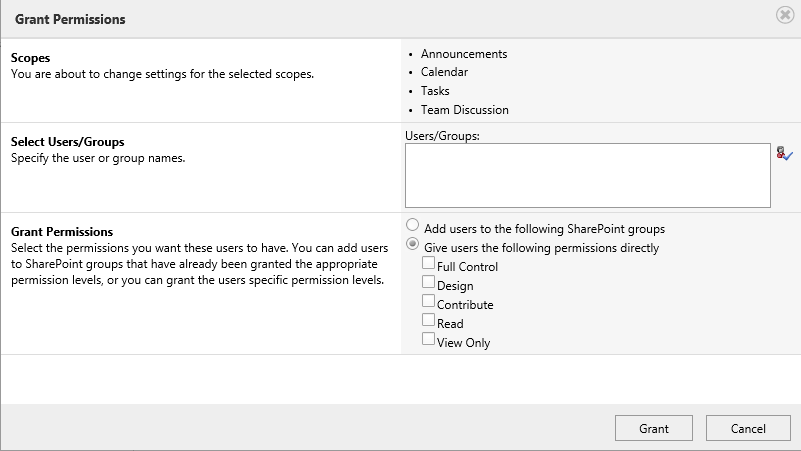This screenshot has width=801, height=451.
Task: Close the Grant Permissions dialog
Action: pyautogui.click(x=785, y=15)
